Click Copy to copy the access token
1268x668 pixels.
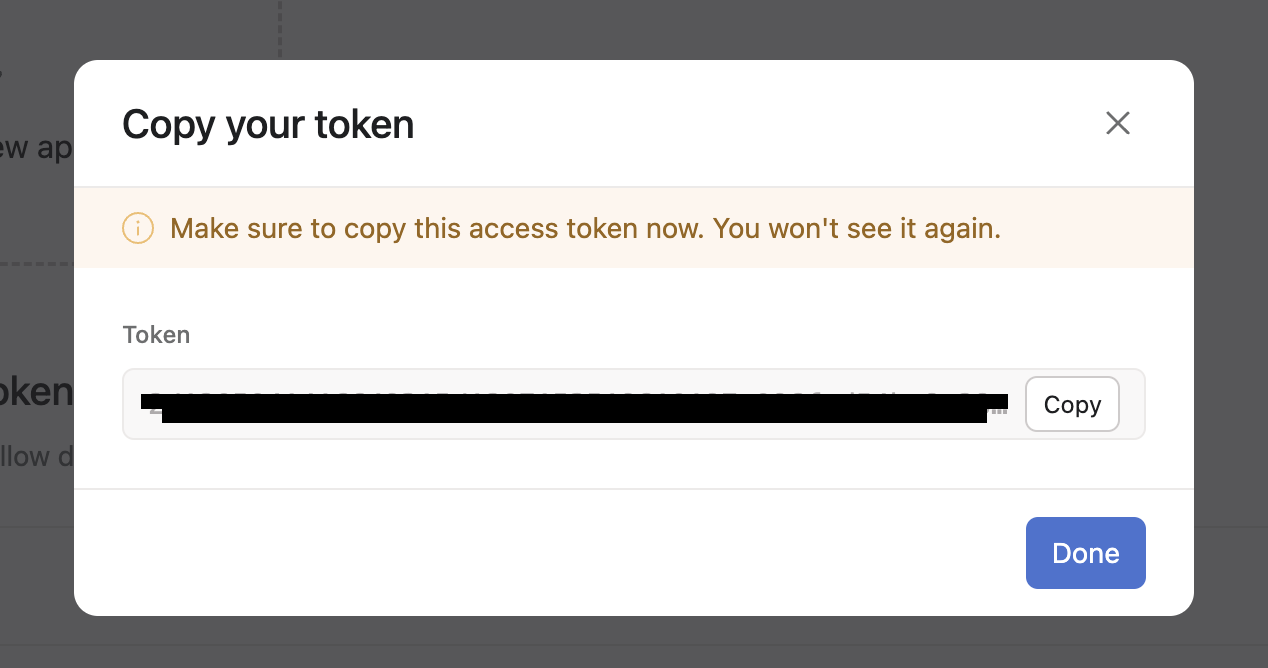click(1071, 404)
